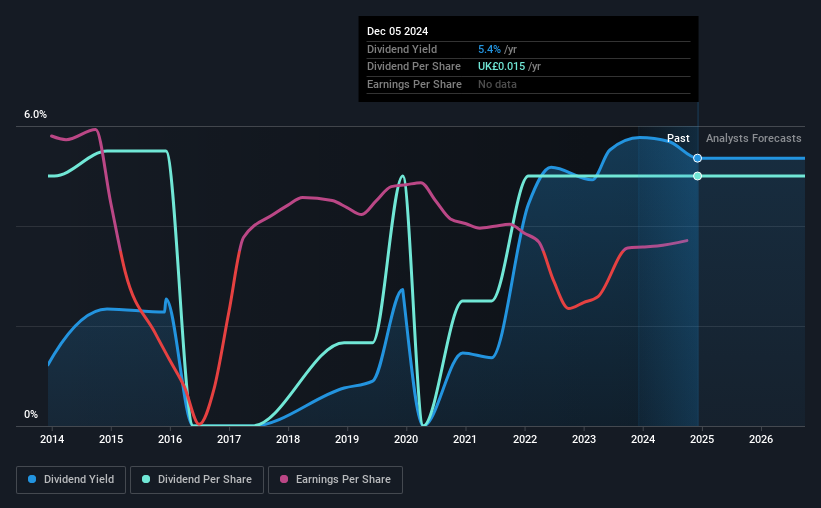
Task: Select the 2023 x-axis label
Action: coord(584,439)
